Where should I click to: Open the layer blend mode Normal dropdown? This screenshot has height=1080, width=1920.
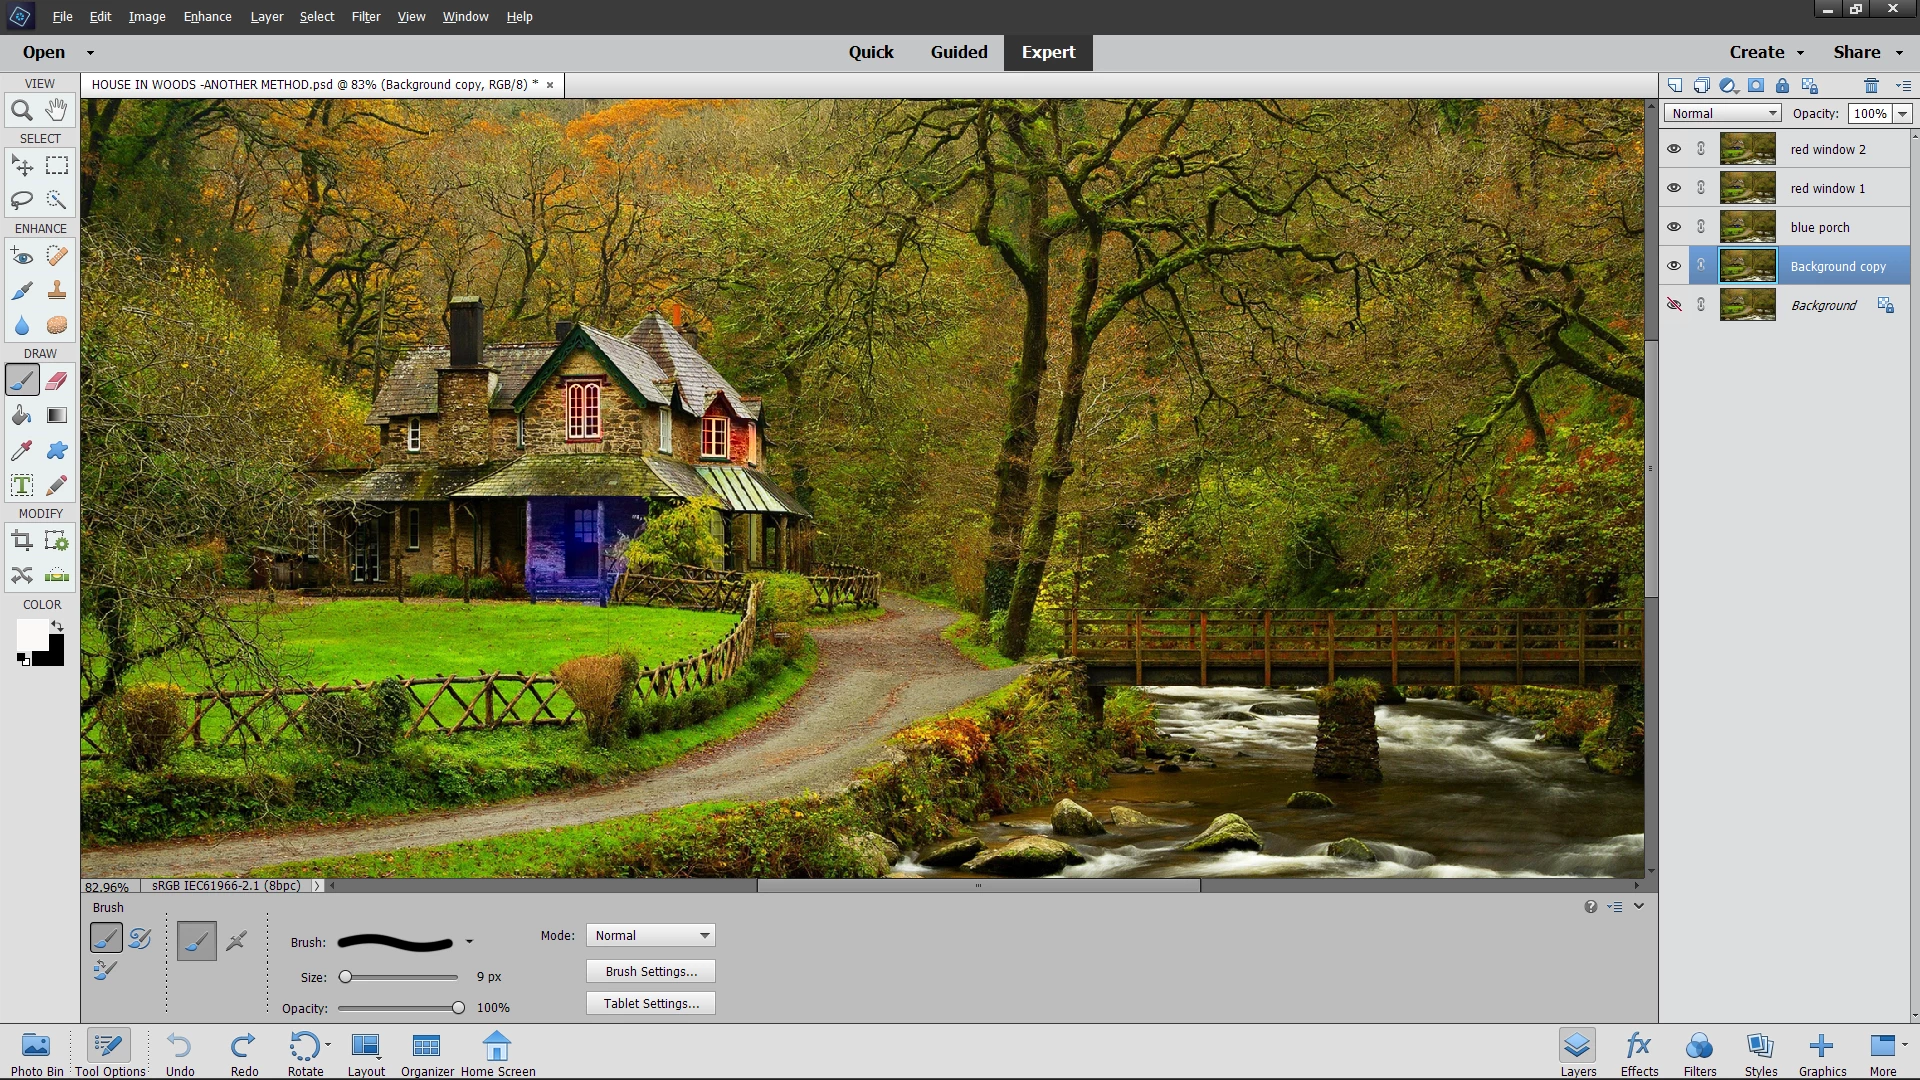[x=1722, y=114]
